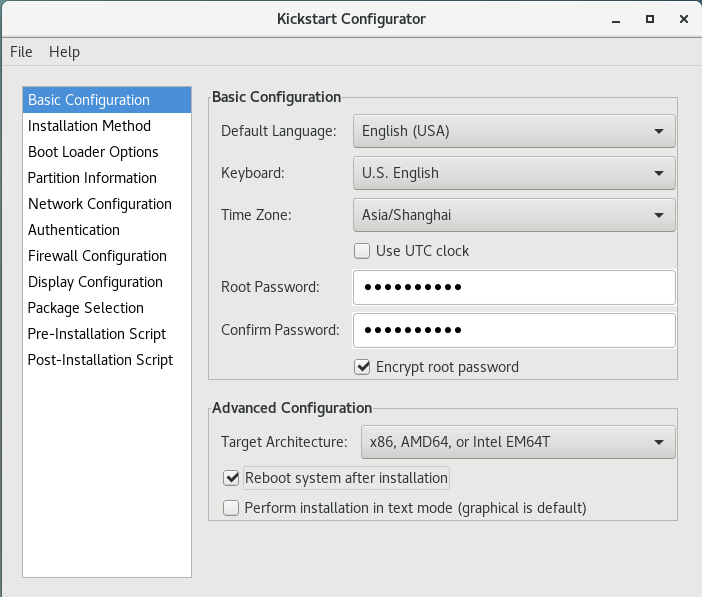Open Firewall Configuration section

click(x=97, y=256)
